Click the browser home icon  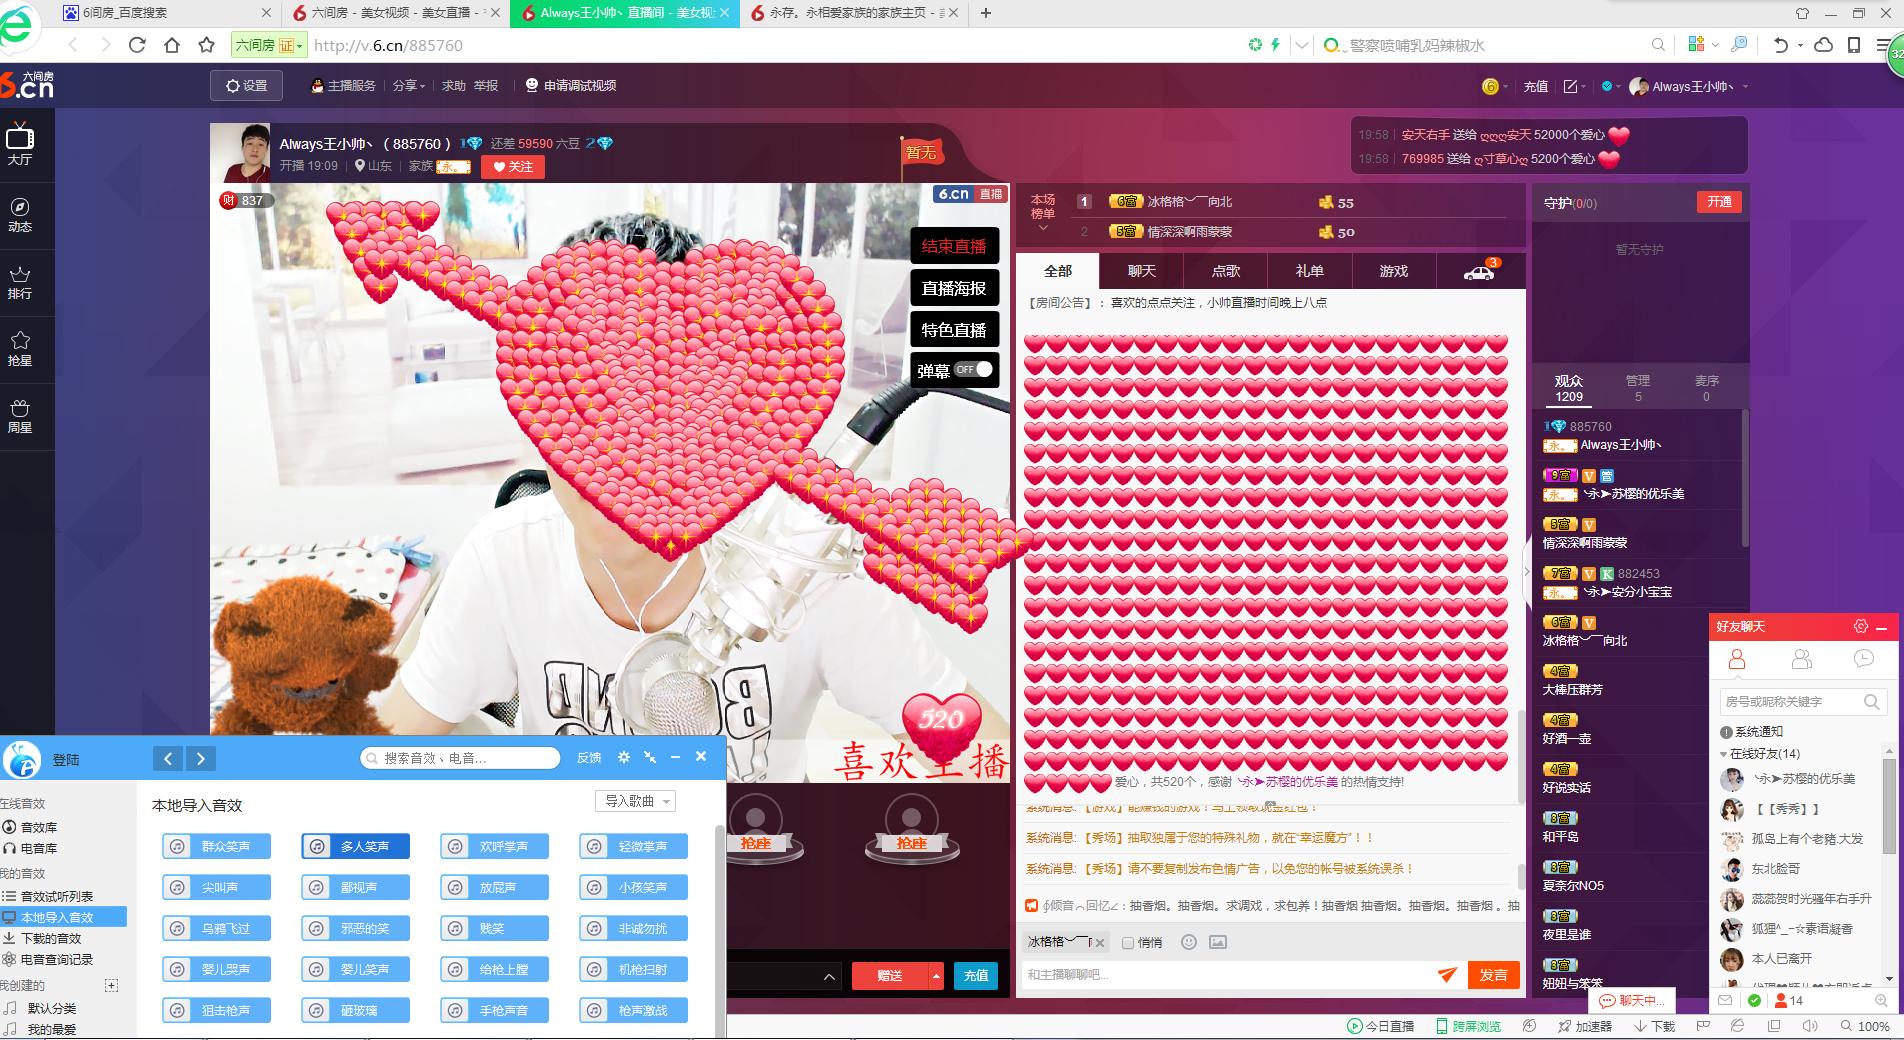pos(172,45)
